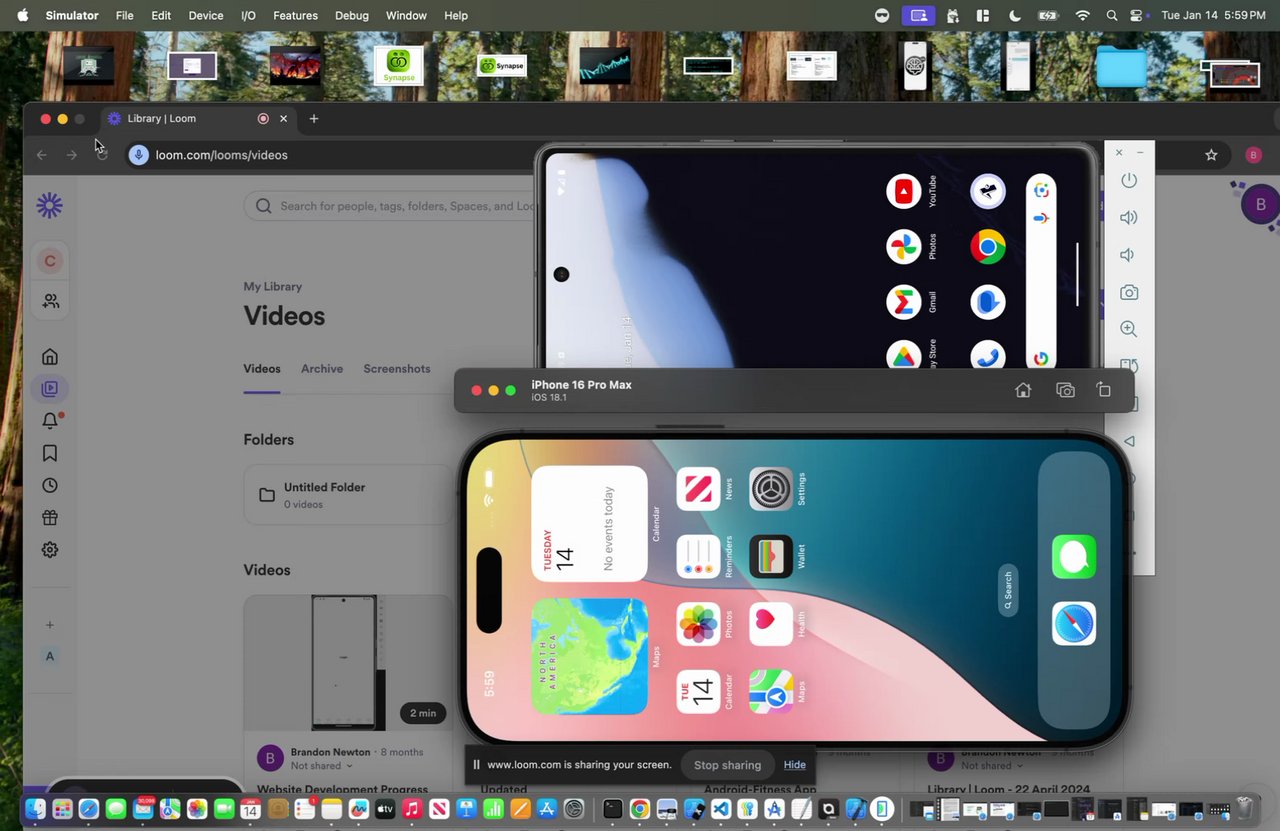Open a new Chrome tab with plus button

coord(314,118)
